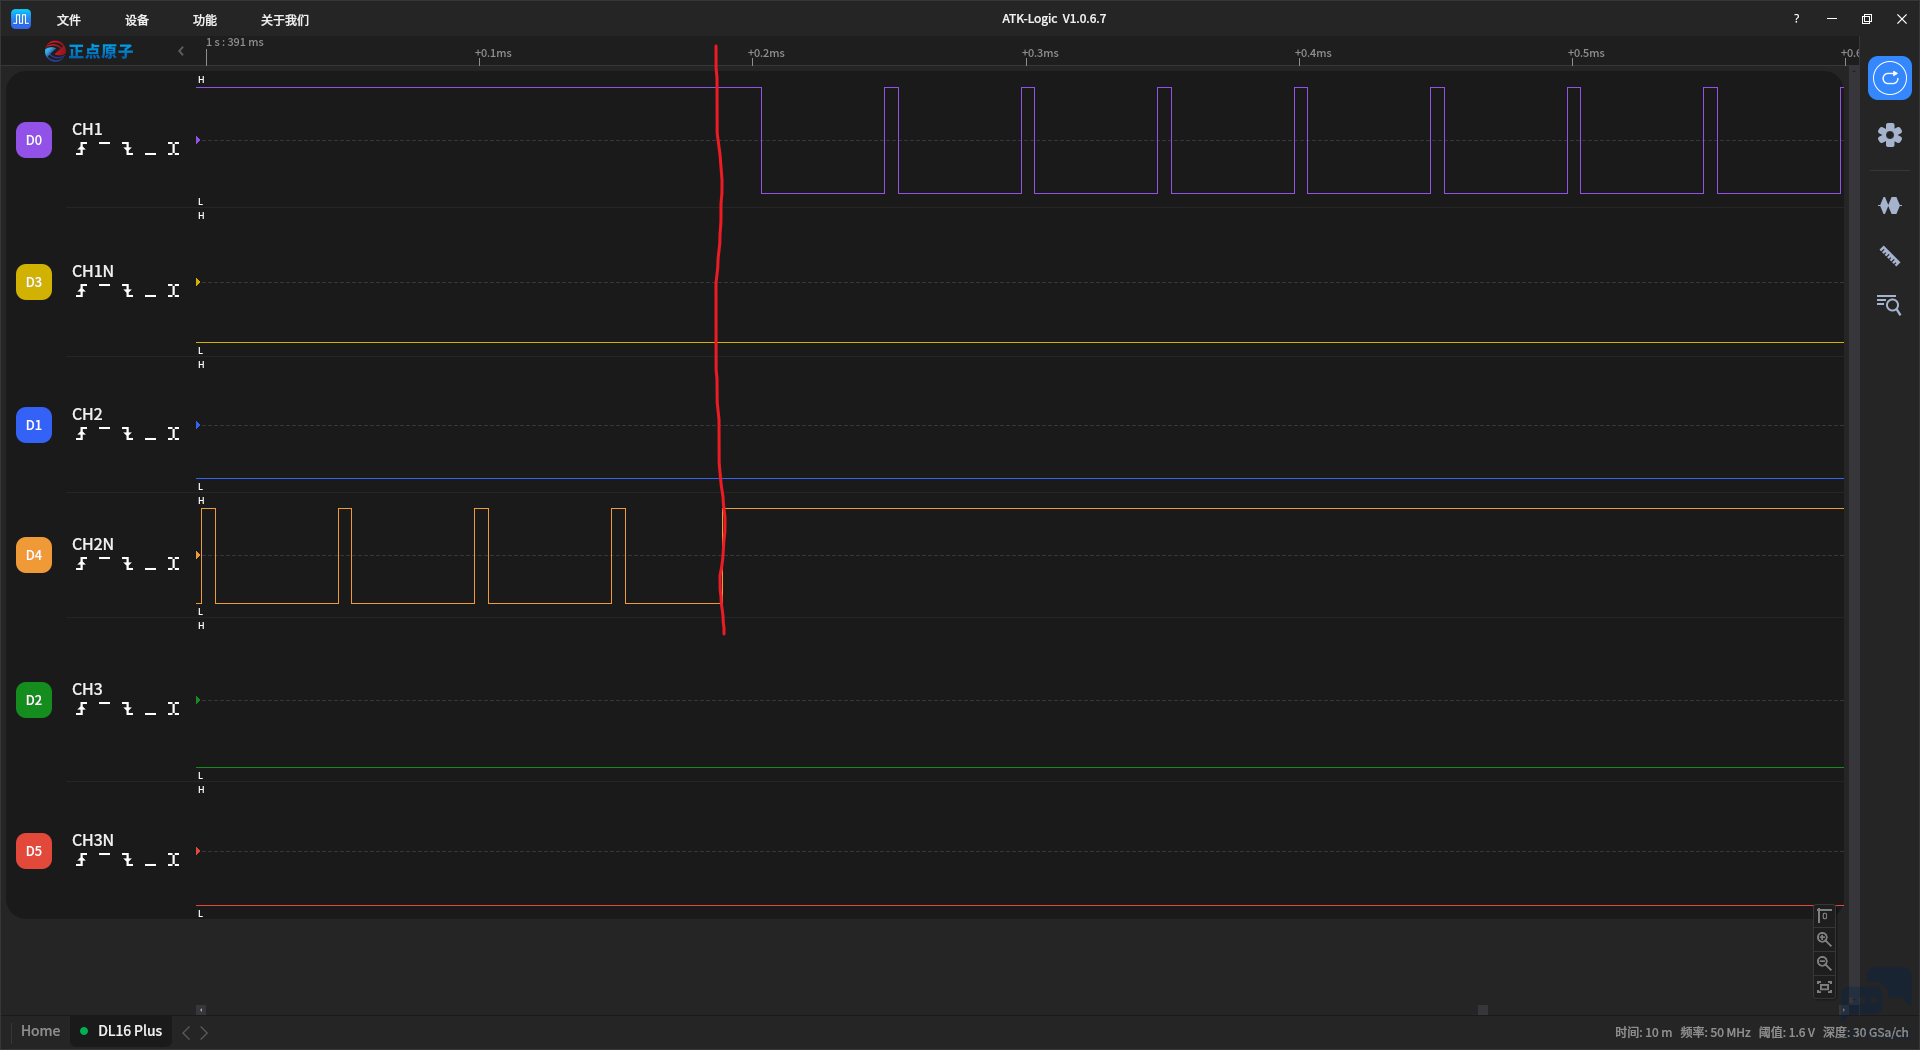Set CH1 falling edge trigger
Image resolution: width=1920 pixels, height=1050 pixels.
127,148
